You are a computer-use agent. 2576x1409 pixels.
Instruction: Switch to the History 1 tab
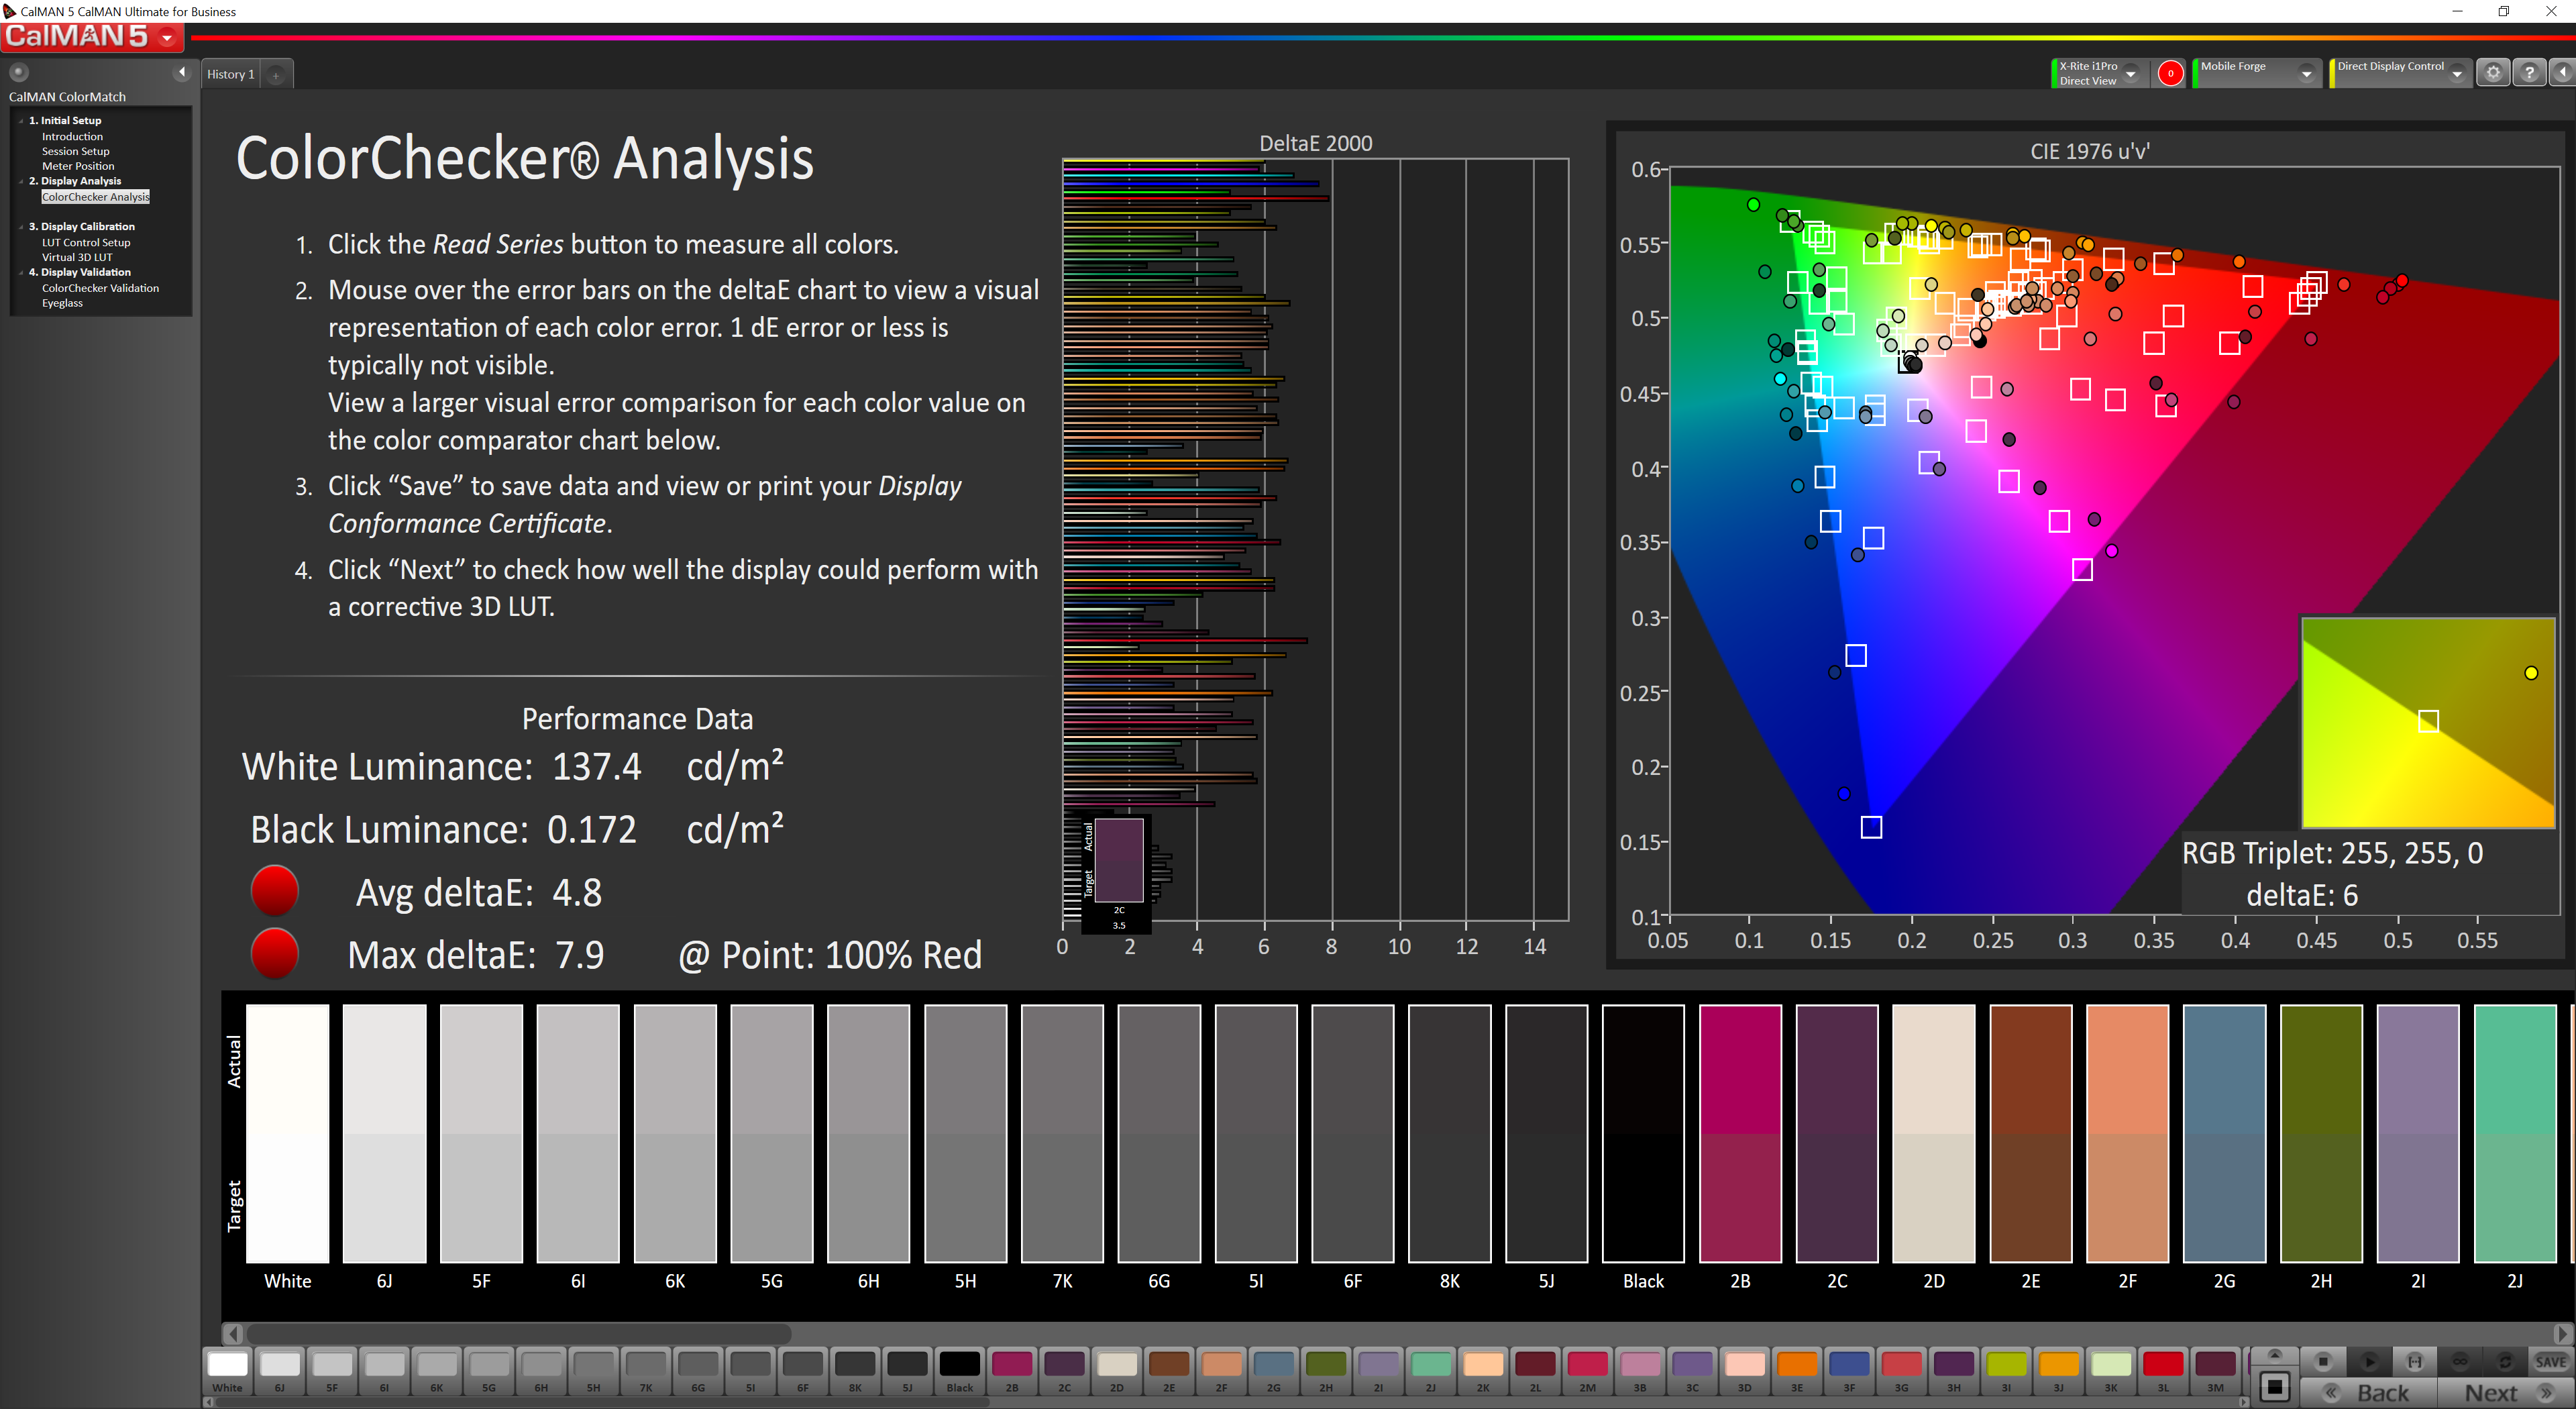pyautogui.click(x=231, y=74)
